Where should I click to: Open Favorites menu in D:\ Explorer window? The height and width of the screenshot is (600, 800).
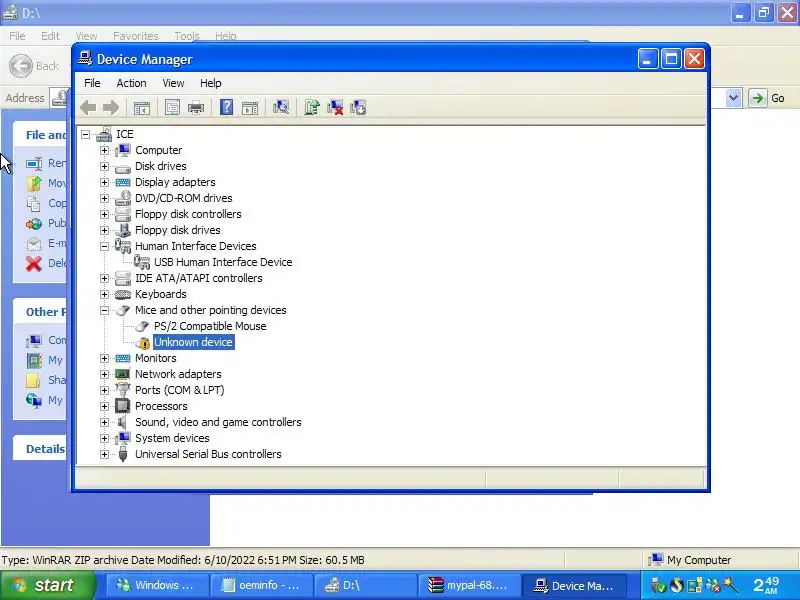pyautogui.click(x=136, y=36)
